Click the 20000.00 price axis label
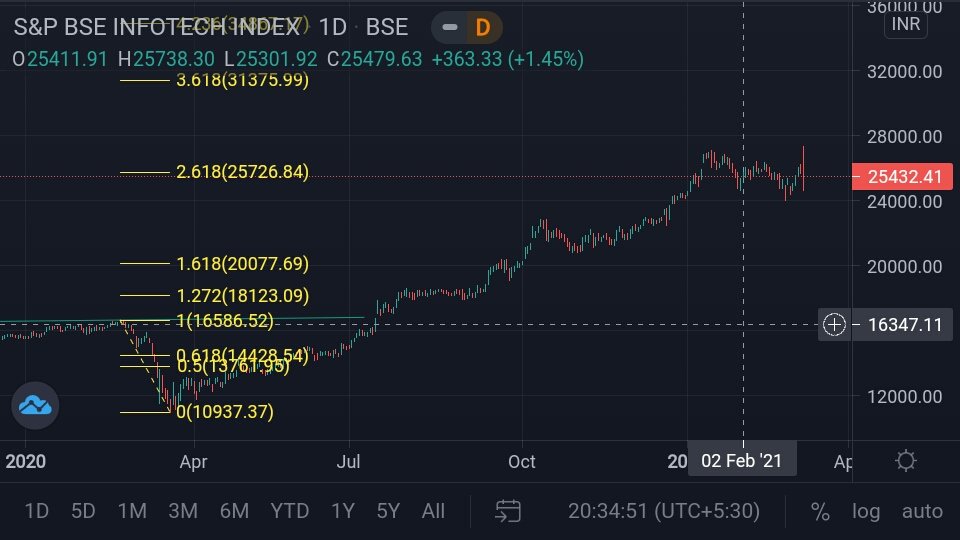The image size is (960, 540). pos(904,266)
